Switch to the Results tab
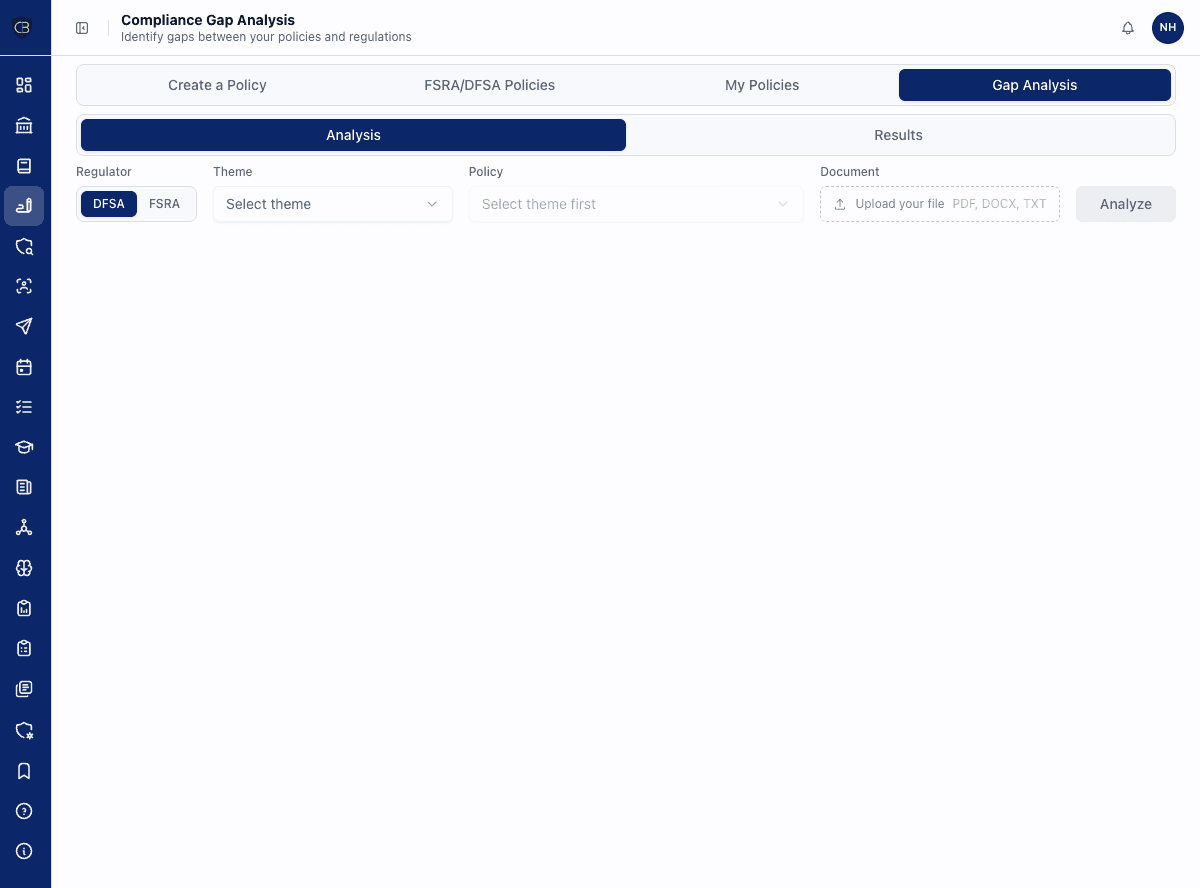This screenshot has height=888, width=1200. tap(897, 135)
